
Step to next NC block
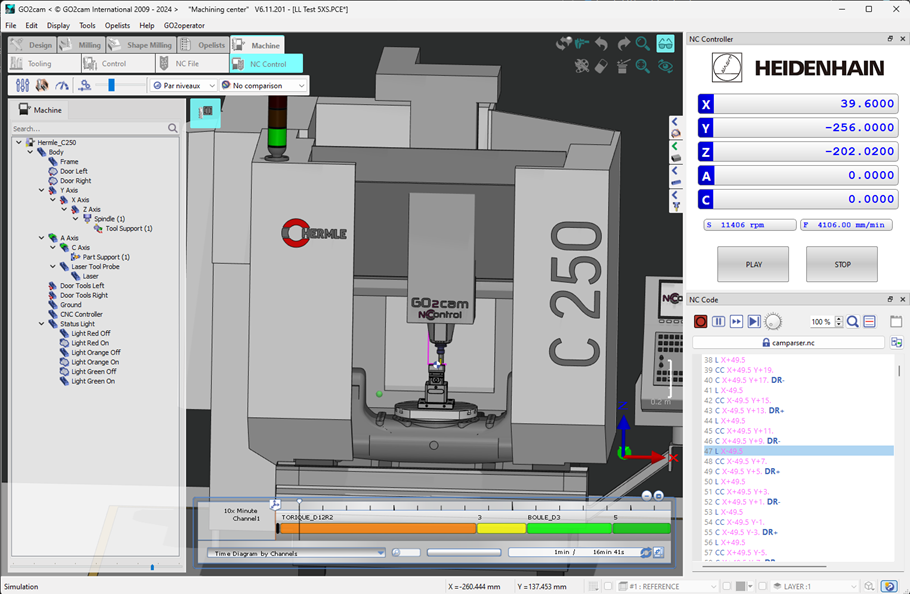pyautogui.click(x=754, y=321)
